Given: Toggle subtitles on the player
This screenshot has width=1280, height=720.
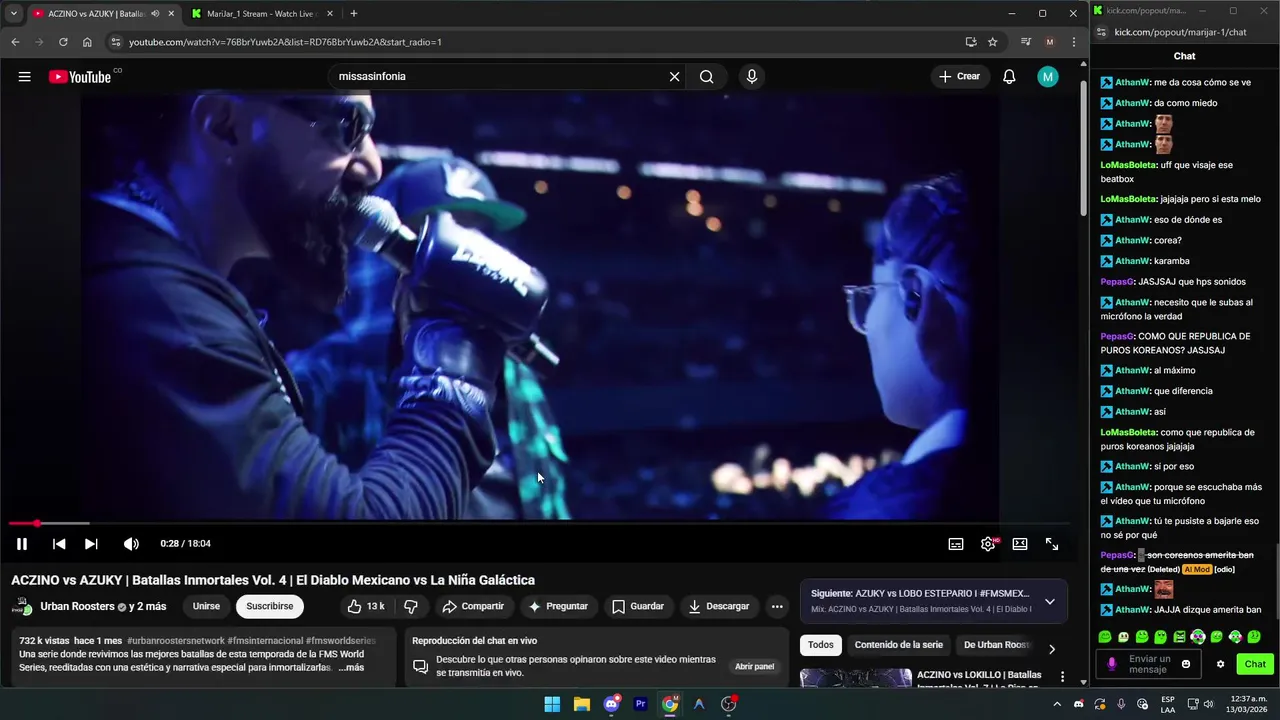Looking at the screenshot, I should coord(956,544).
